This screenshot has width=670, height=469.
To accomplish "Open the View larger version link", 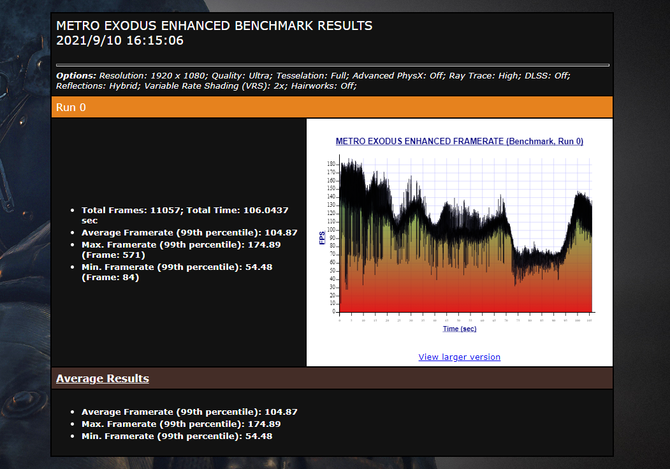I will (x=459, y=357).
